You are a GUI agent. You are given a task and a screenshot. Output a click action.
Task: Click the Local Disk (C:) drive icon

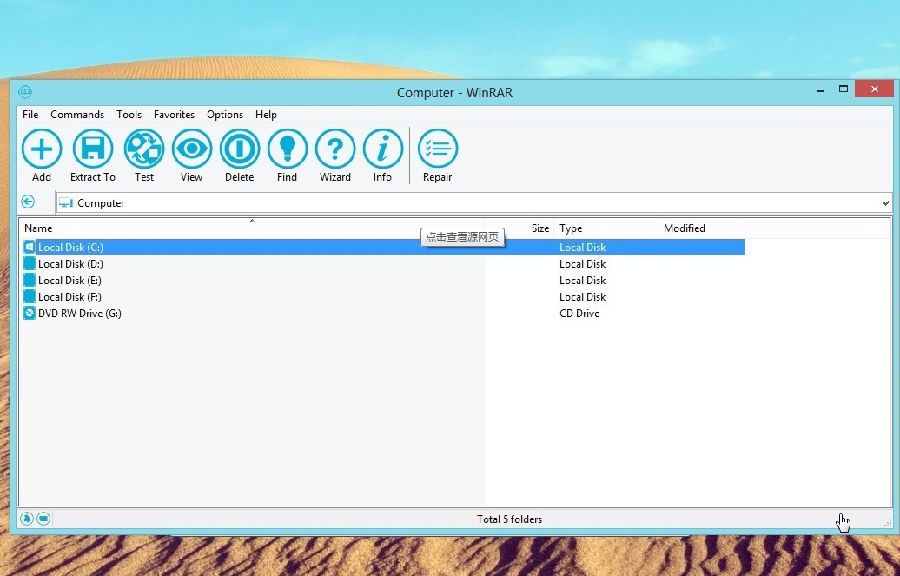[29, 247]
